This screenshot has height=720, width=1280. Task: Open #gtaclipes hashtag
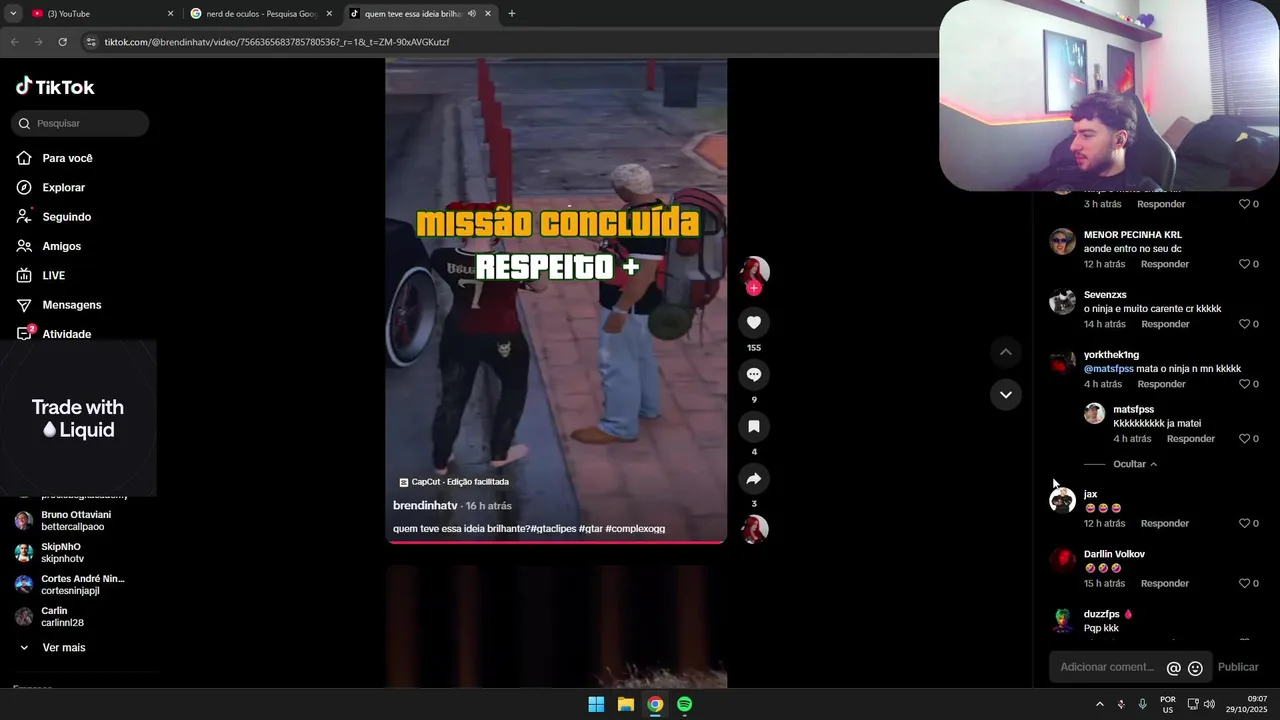point(553,529)
